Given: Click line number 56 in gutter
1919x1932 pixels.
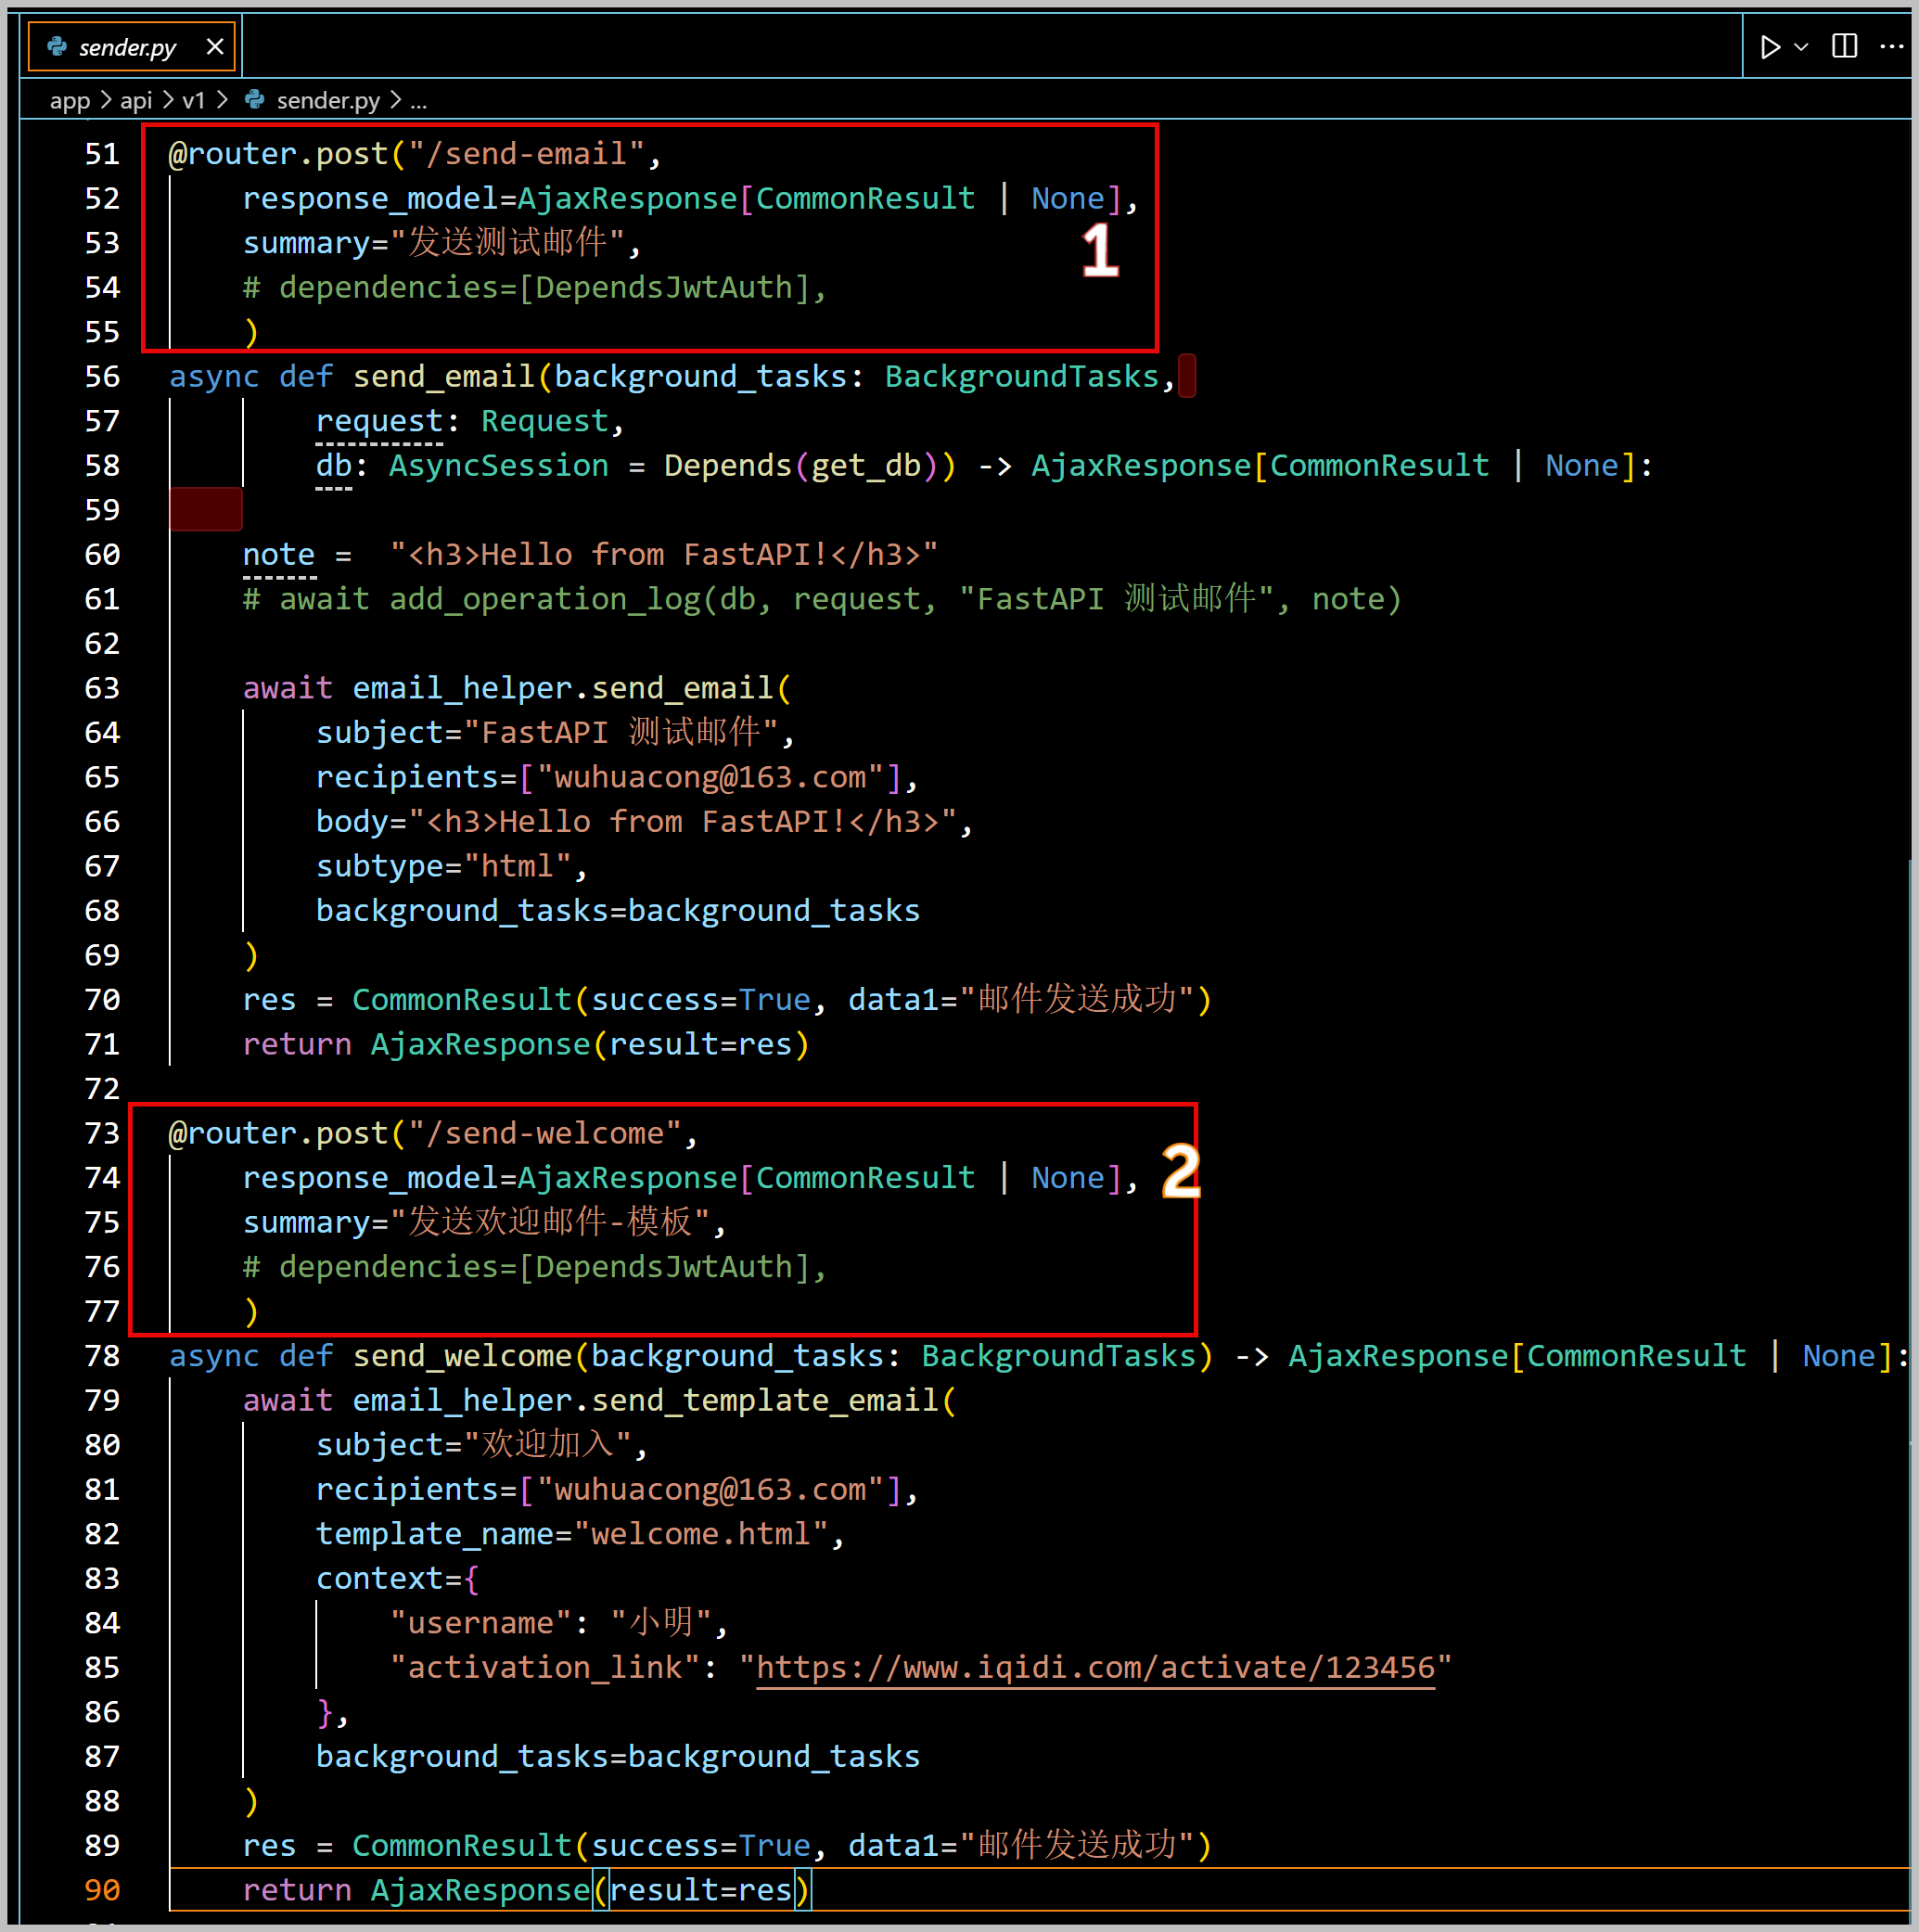Looking at the screenshot, I should coord(102,377).
